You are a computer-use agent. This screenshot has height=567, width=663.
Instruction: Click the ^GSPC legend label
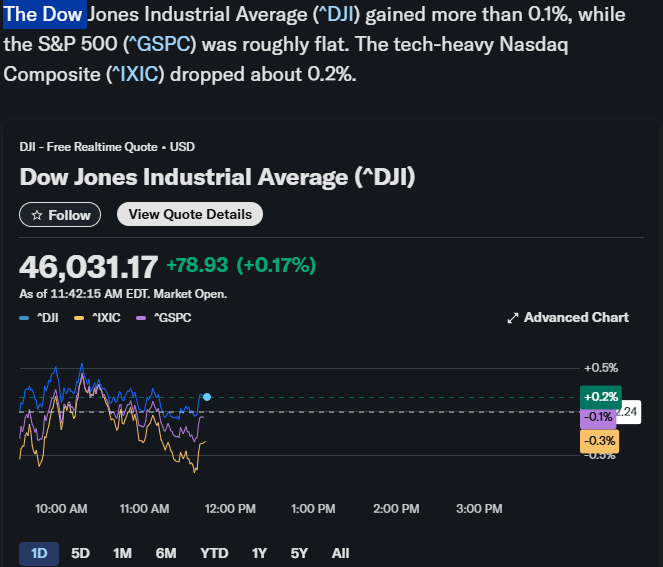[173, 318]
